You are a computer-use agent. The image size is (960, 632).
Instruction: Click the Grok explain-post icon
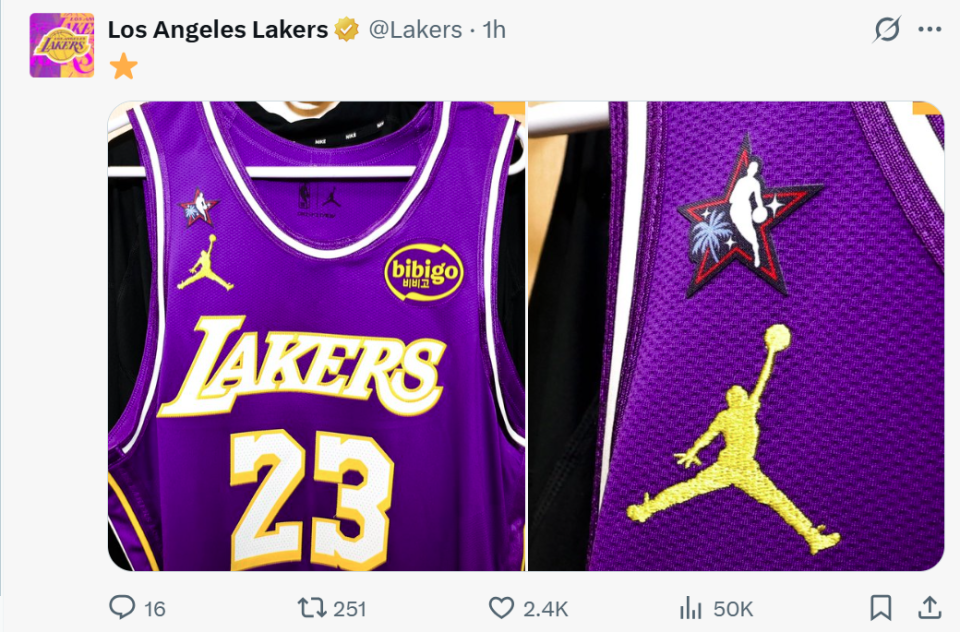point(886,30)
